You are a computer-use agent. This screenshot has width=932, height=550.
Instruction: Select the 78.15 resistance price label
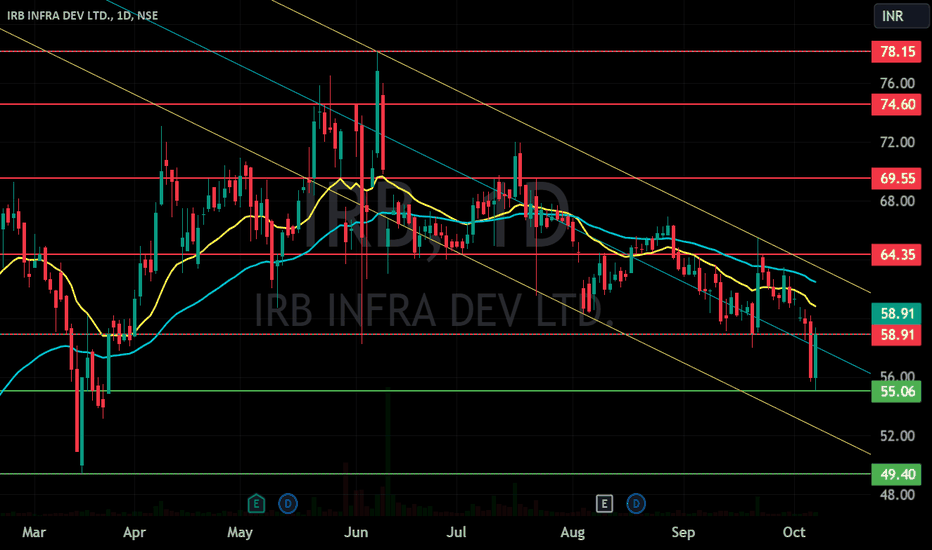(x=896, y=52)
